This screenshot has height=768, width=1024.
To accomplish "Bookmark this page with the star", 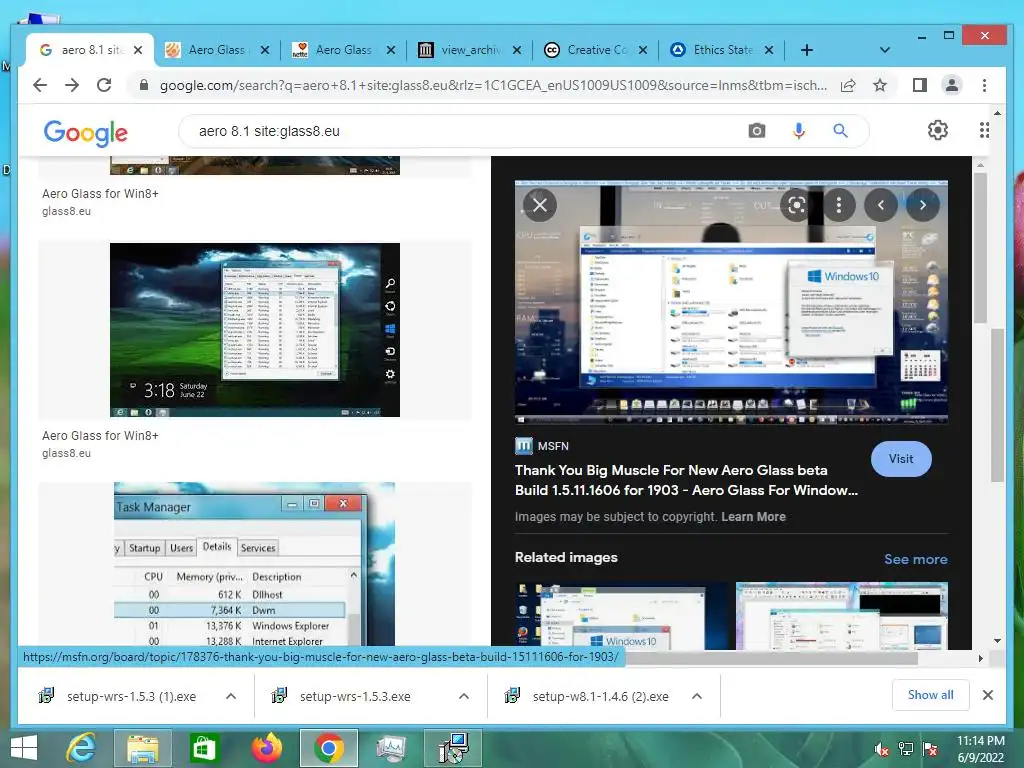I will click(x=880, y=86).
